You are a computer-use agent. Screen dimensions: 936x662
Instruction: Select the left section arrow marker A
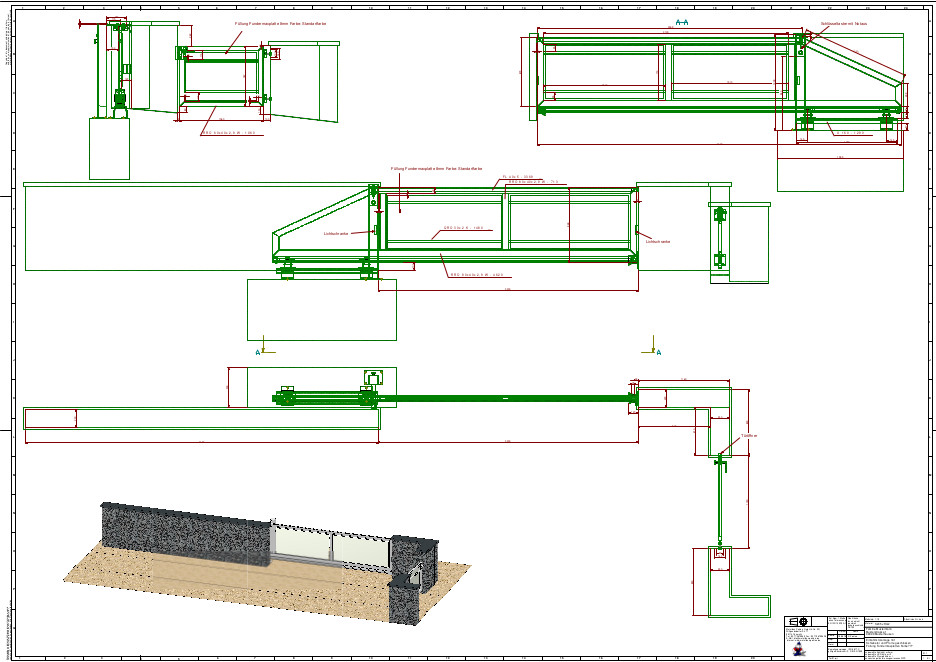coord(259,350)
